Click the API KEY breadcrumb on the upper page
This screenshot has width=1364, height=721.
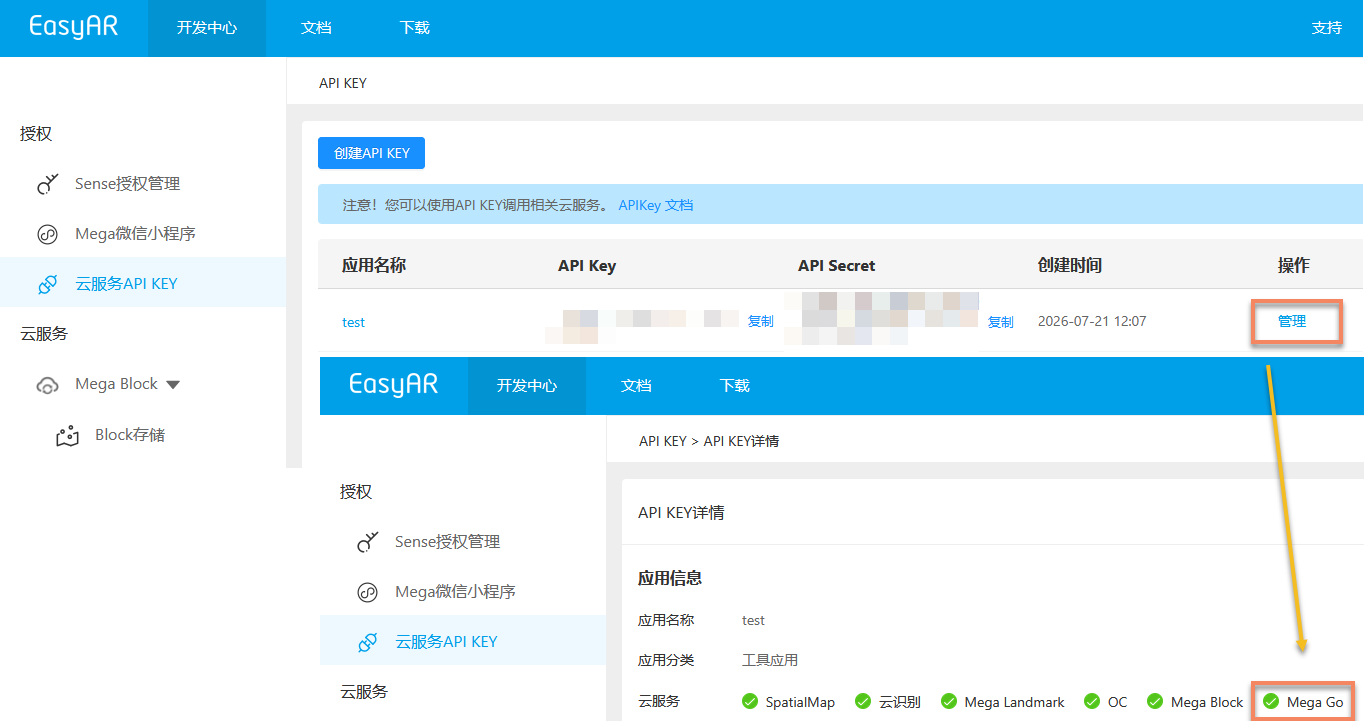click(343, 83)
